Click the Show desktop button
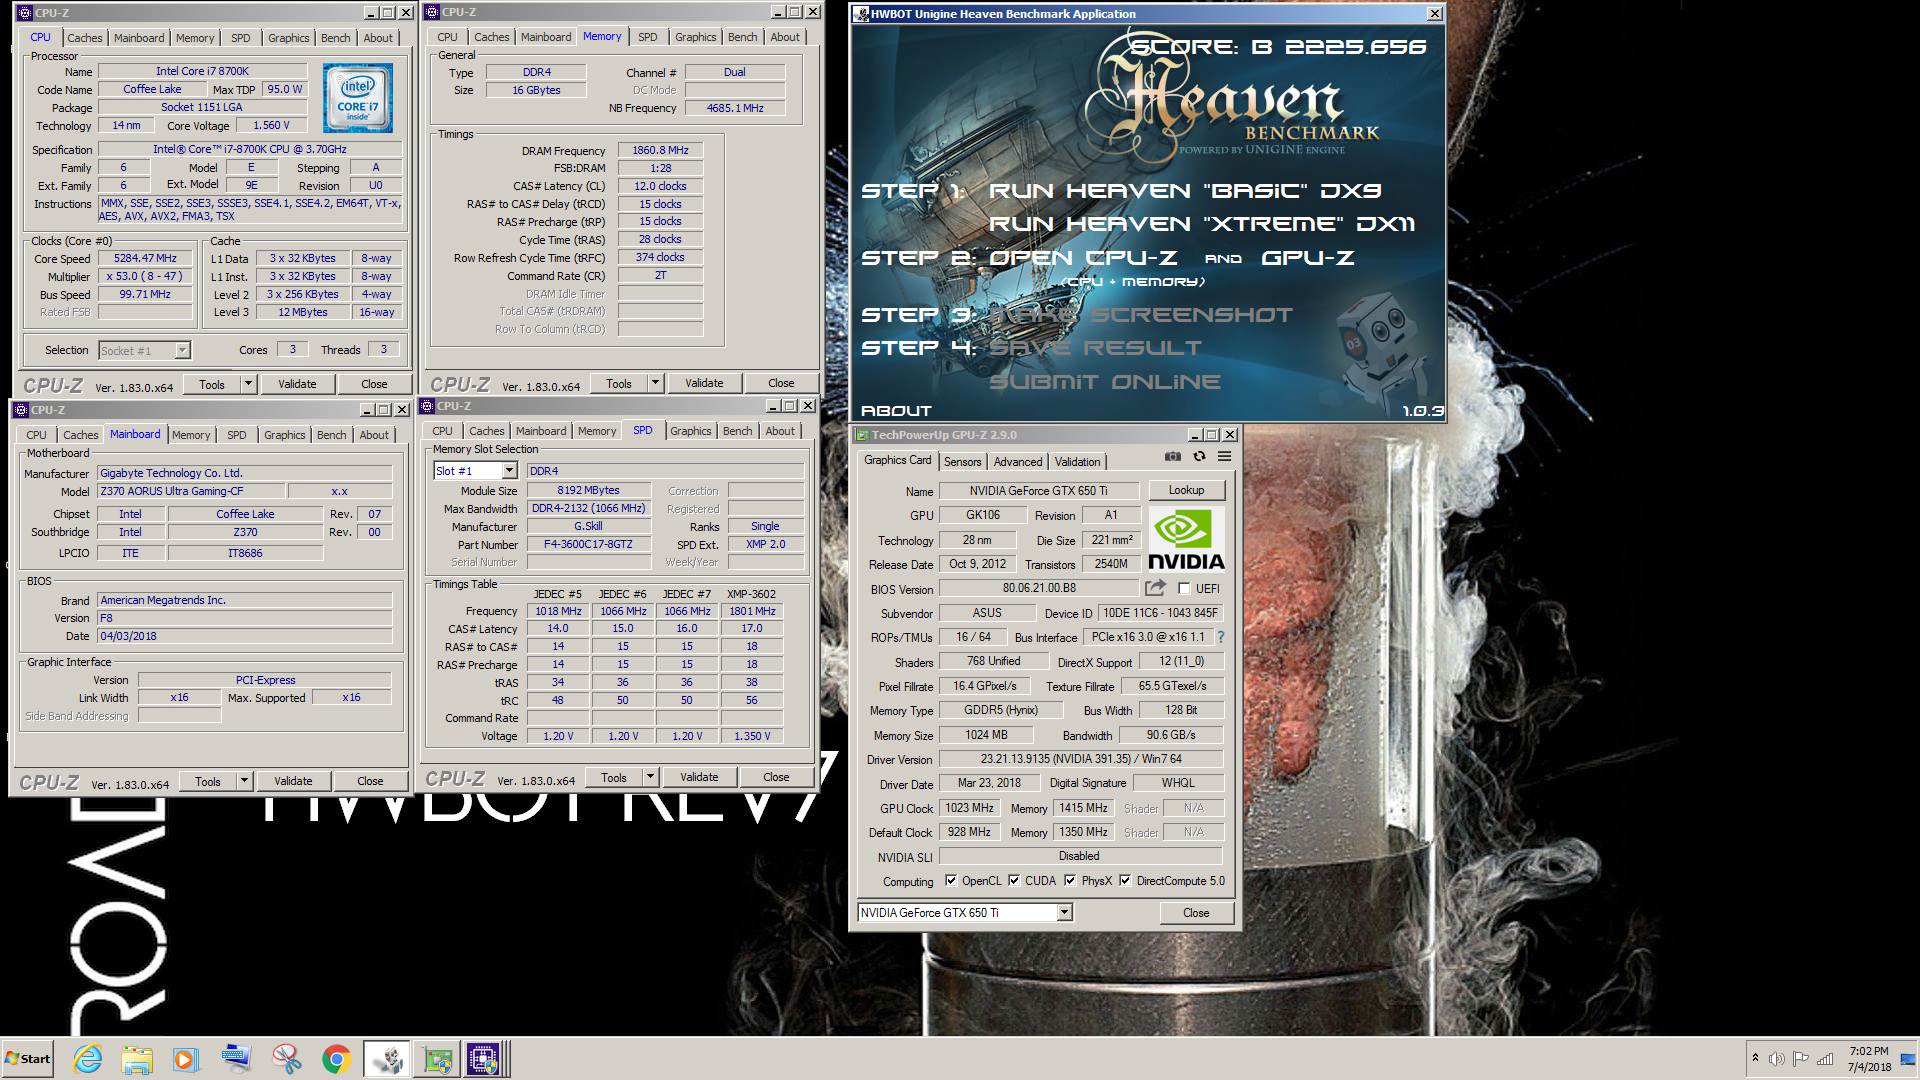This screenshot has height=1080, width=1920. click(x=1908, y=1059)
